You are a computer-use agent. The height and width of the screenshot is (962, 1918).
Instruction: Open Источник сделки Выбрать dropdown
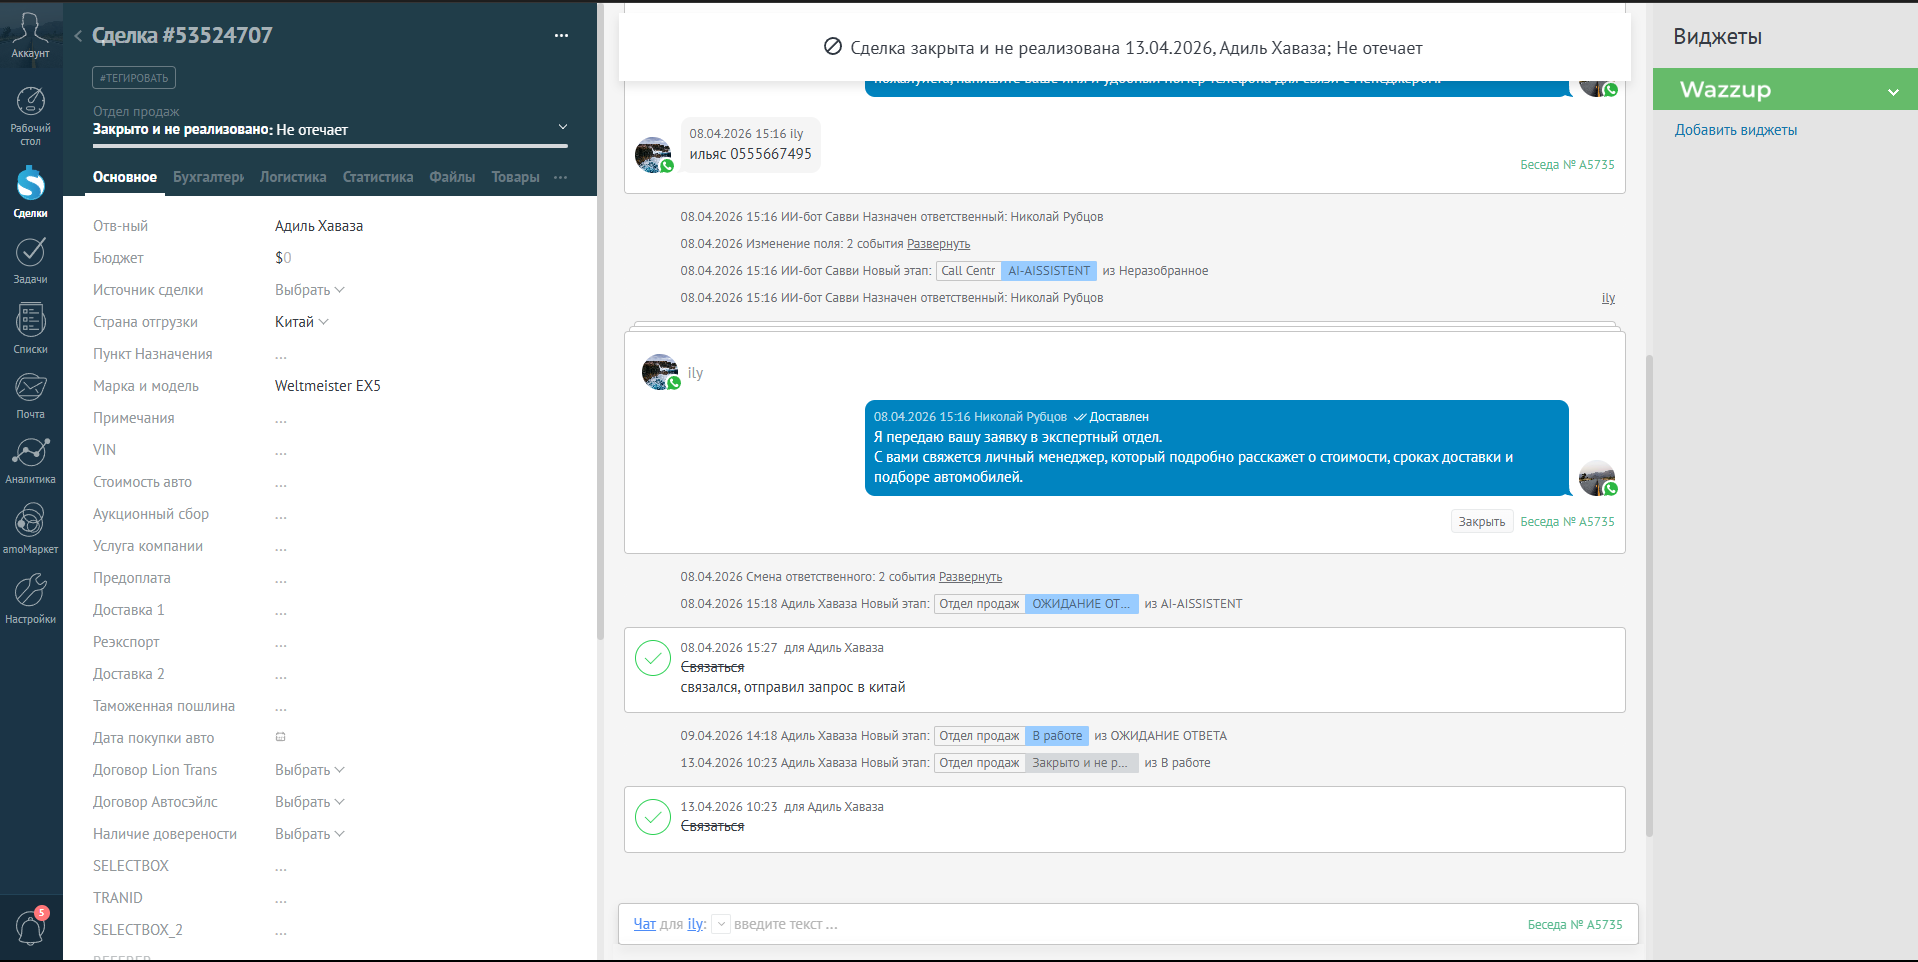(x=309, y=290)
